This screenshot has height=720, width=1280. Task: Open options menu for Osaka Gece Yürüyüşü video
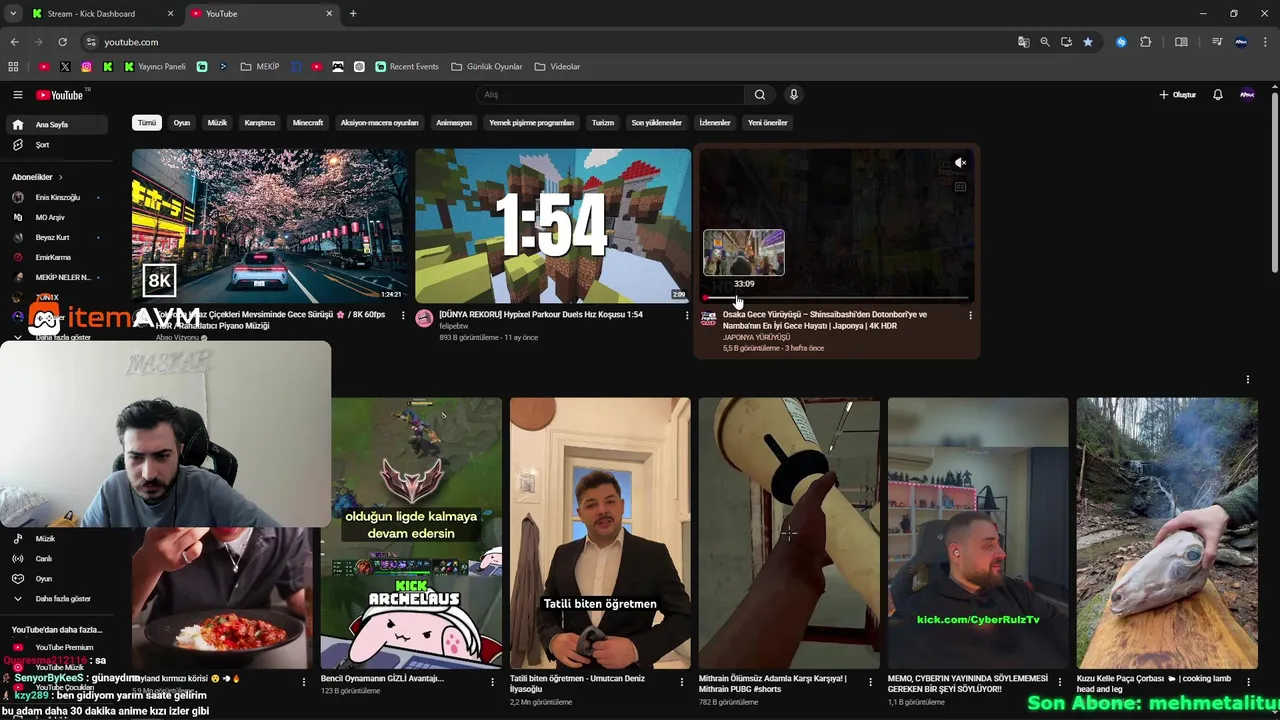tap(970, 315)
